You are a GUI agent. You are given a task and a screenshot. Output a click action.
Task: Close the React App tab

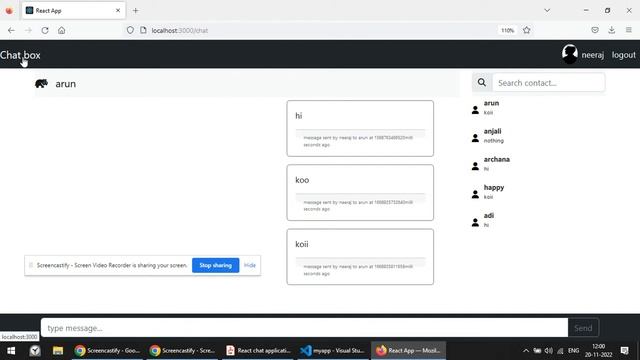118,11
